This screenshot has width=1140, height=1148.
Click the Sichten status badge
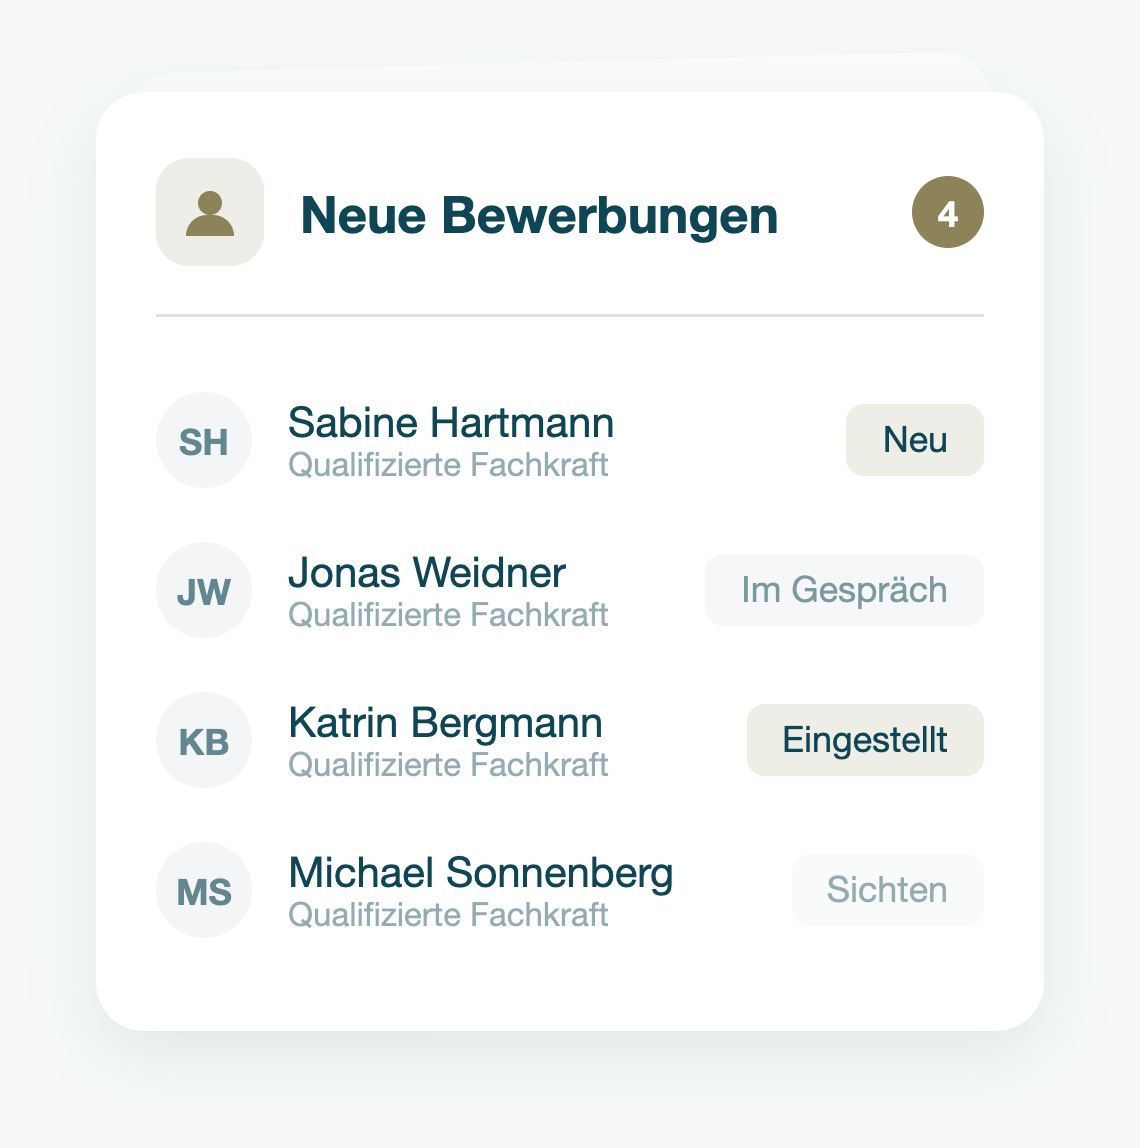(887, 890)
